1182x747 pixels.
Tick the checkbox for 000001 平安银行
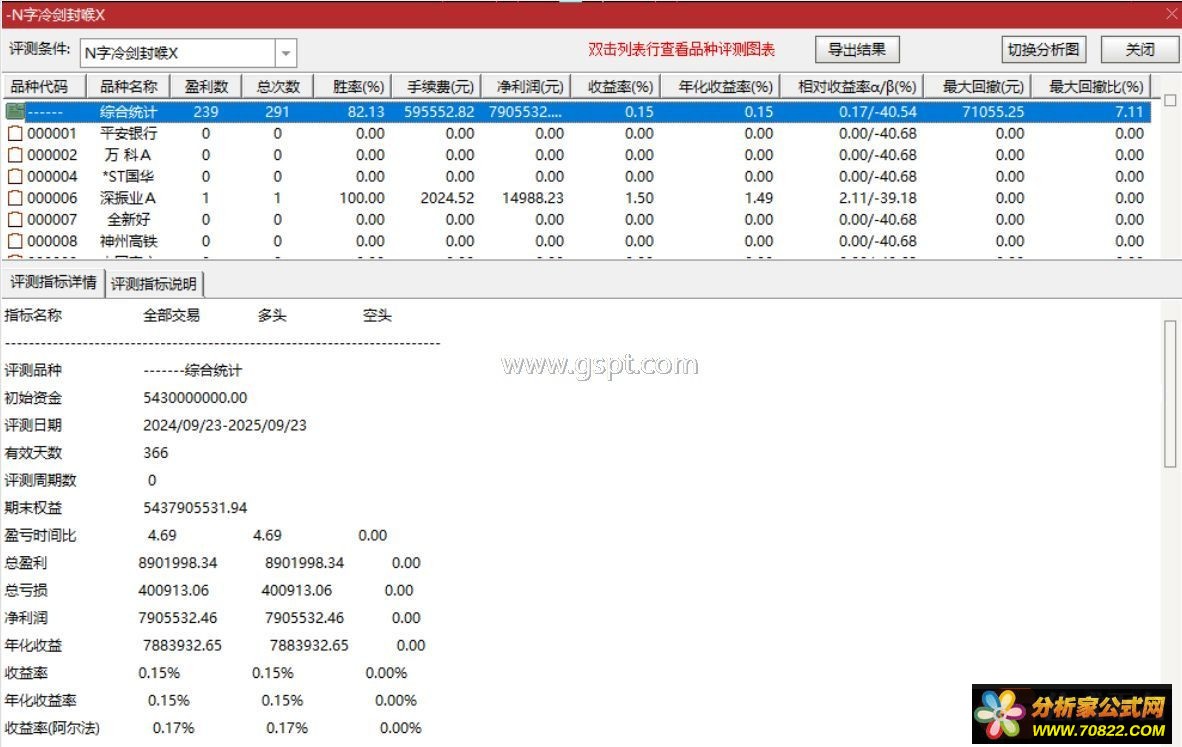pyautogui.click(x=15, y=133)
